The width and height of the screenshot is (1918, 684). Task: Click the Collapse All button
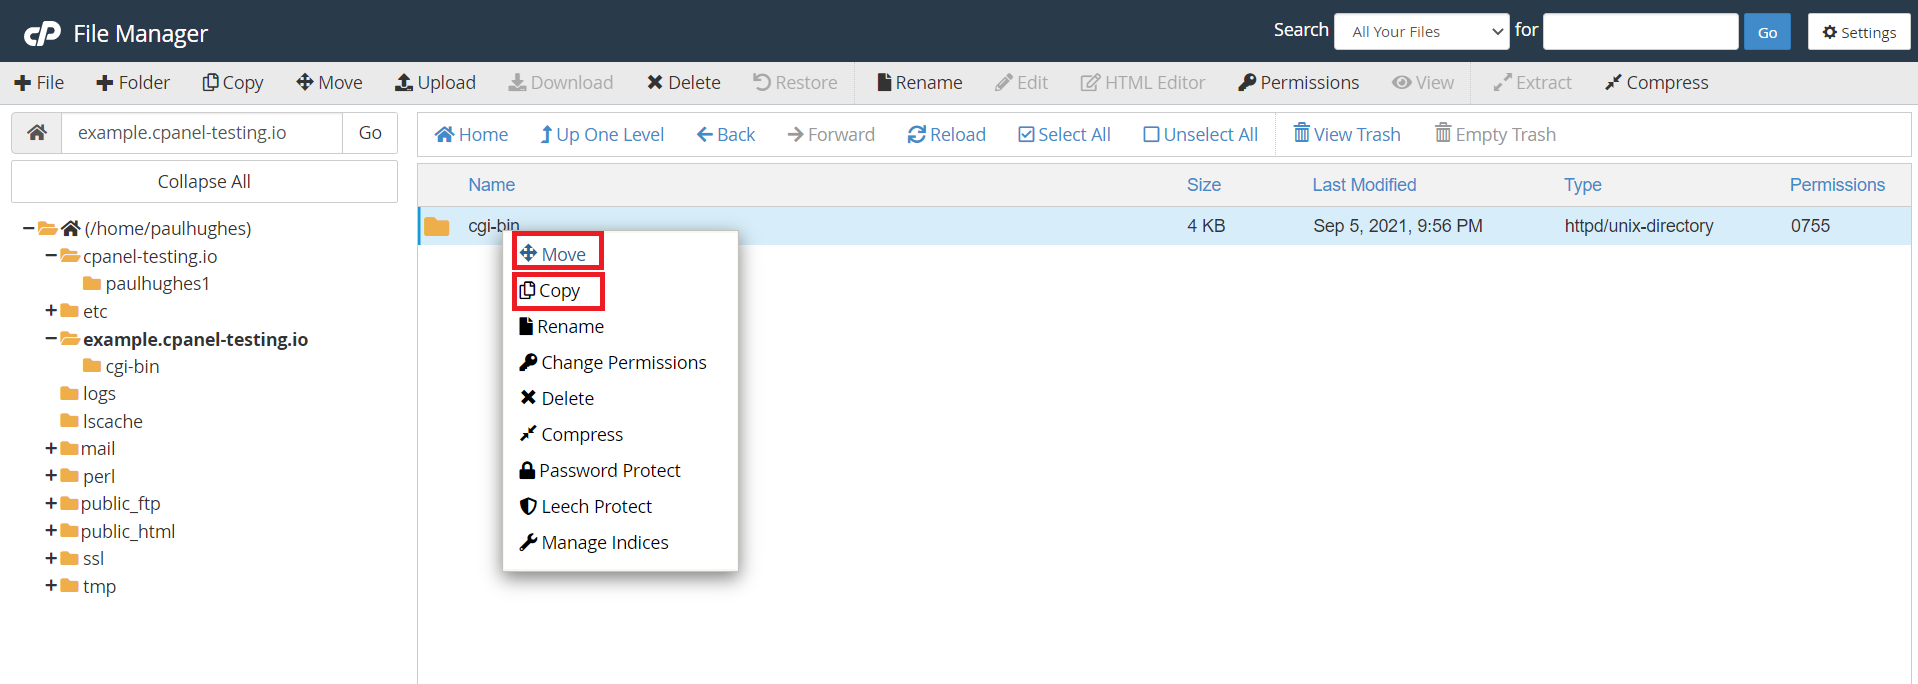point(204,182)
